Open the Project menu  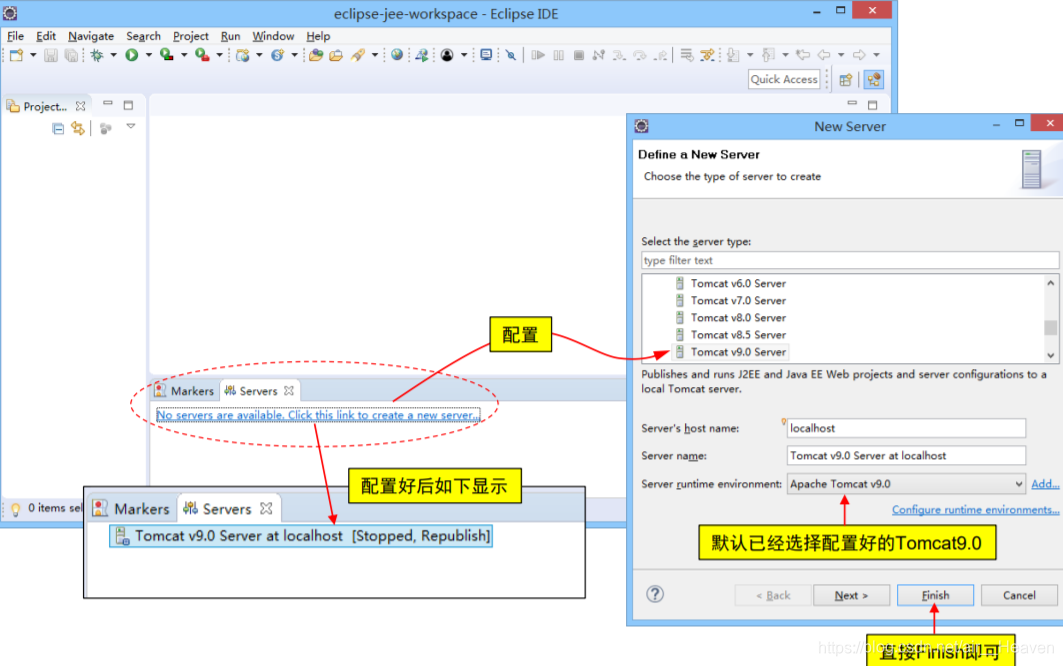pos(190,36)
